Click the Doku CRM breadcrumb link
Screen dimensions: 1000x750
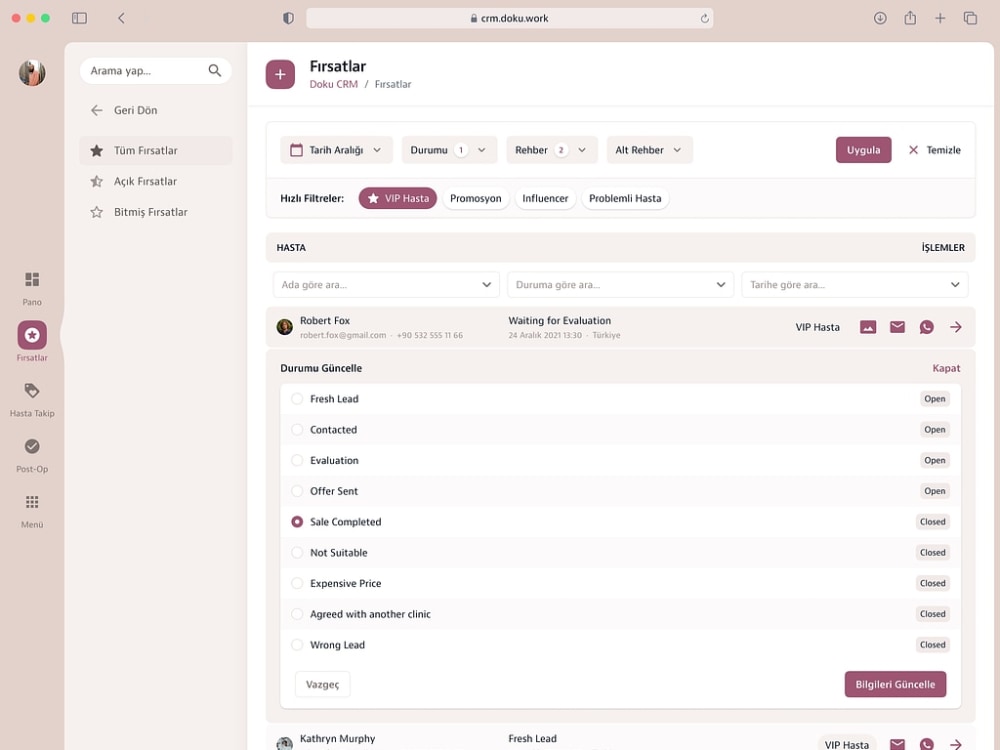[x=334, y=84]
